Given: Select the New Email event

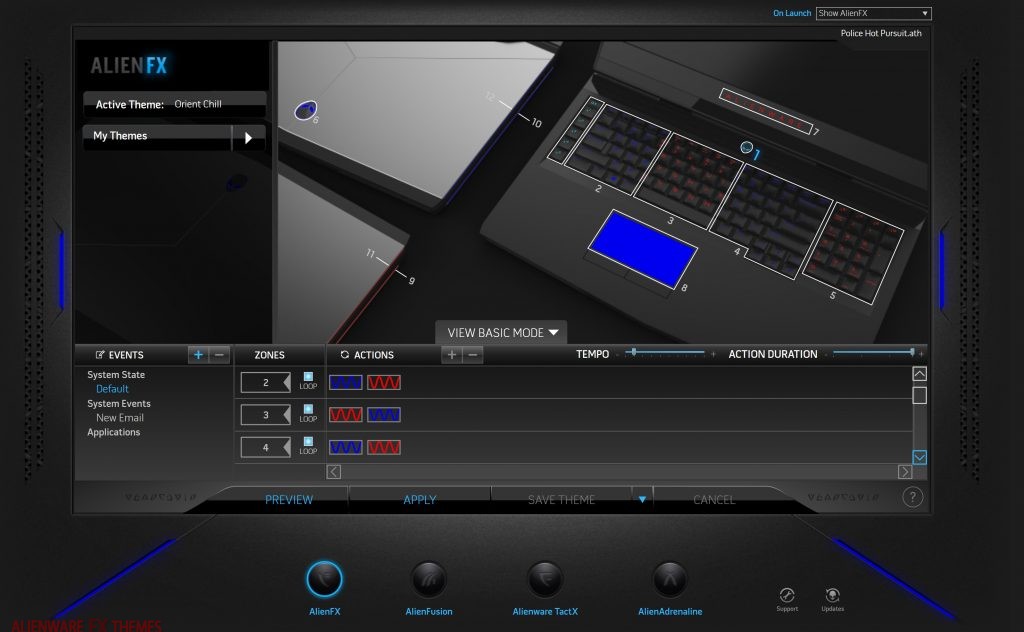Looking at the screenshot, I should [x=120, y=418].
